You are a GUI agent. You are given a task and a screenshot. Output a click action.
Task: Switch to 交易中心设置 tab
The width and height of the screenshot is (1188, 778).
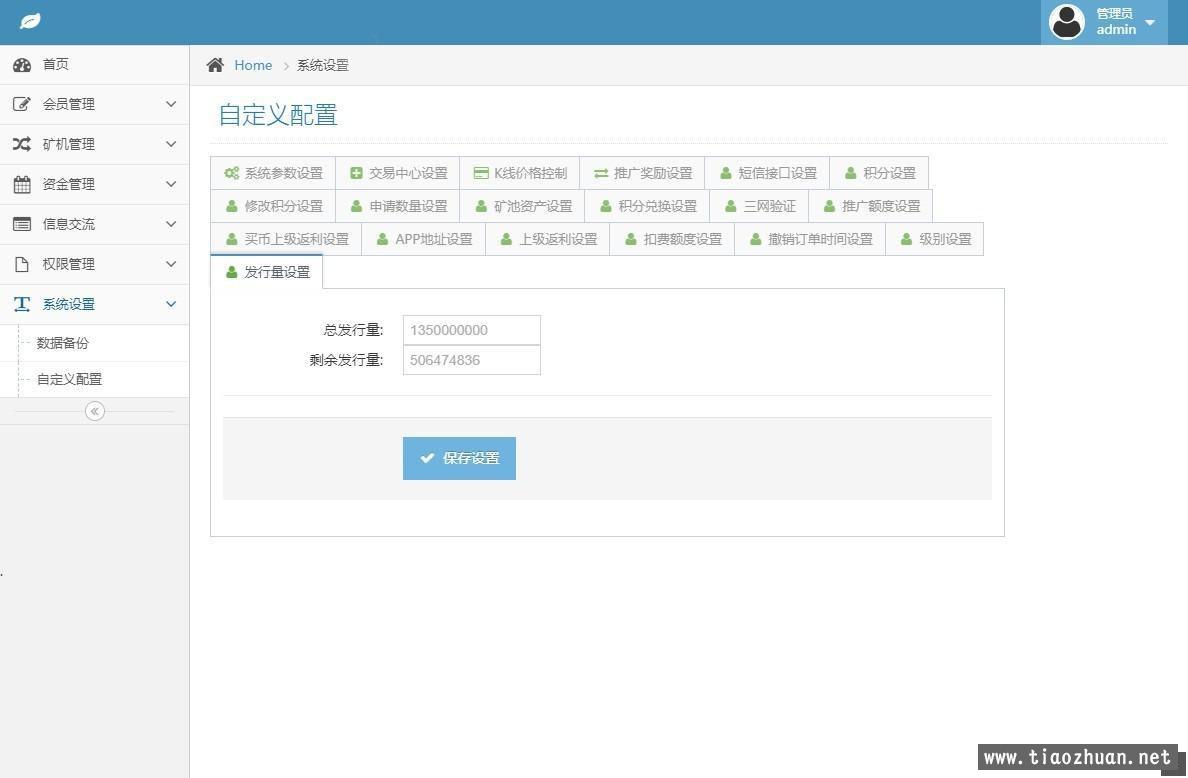tap(398, 173)
